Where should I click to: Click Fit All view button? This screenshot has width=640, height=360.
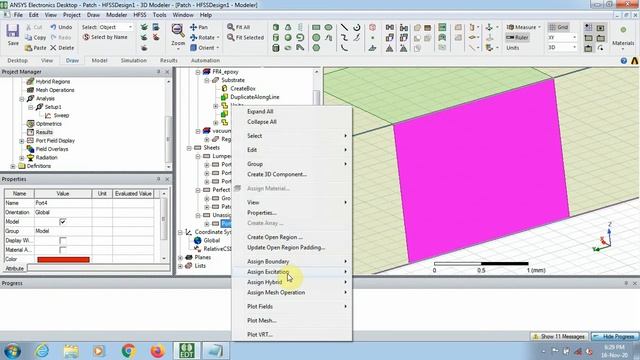coord(238,27)
